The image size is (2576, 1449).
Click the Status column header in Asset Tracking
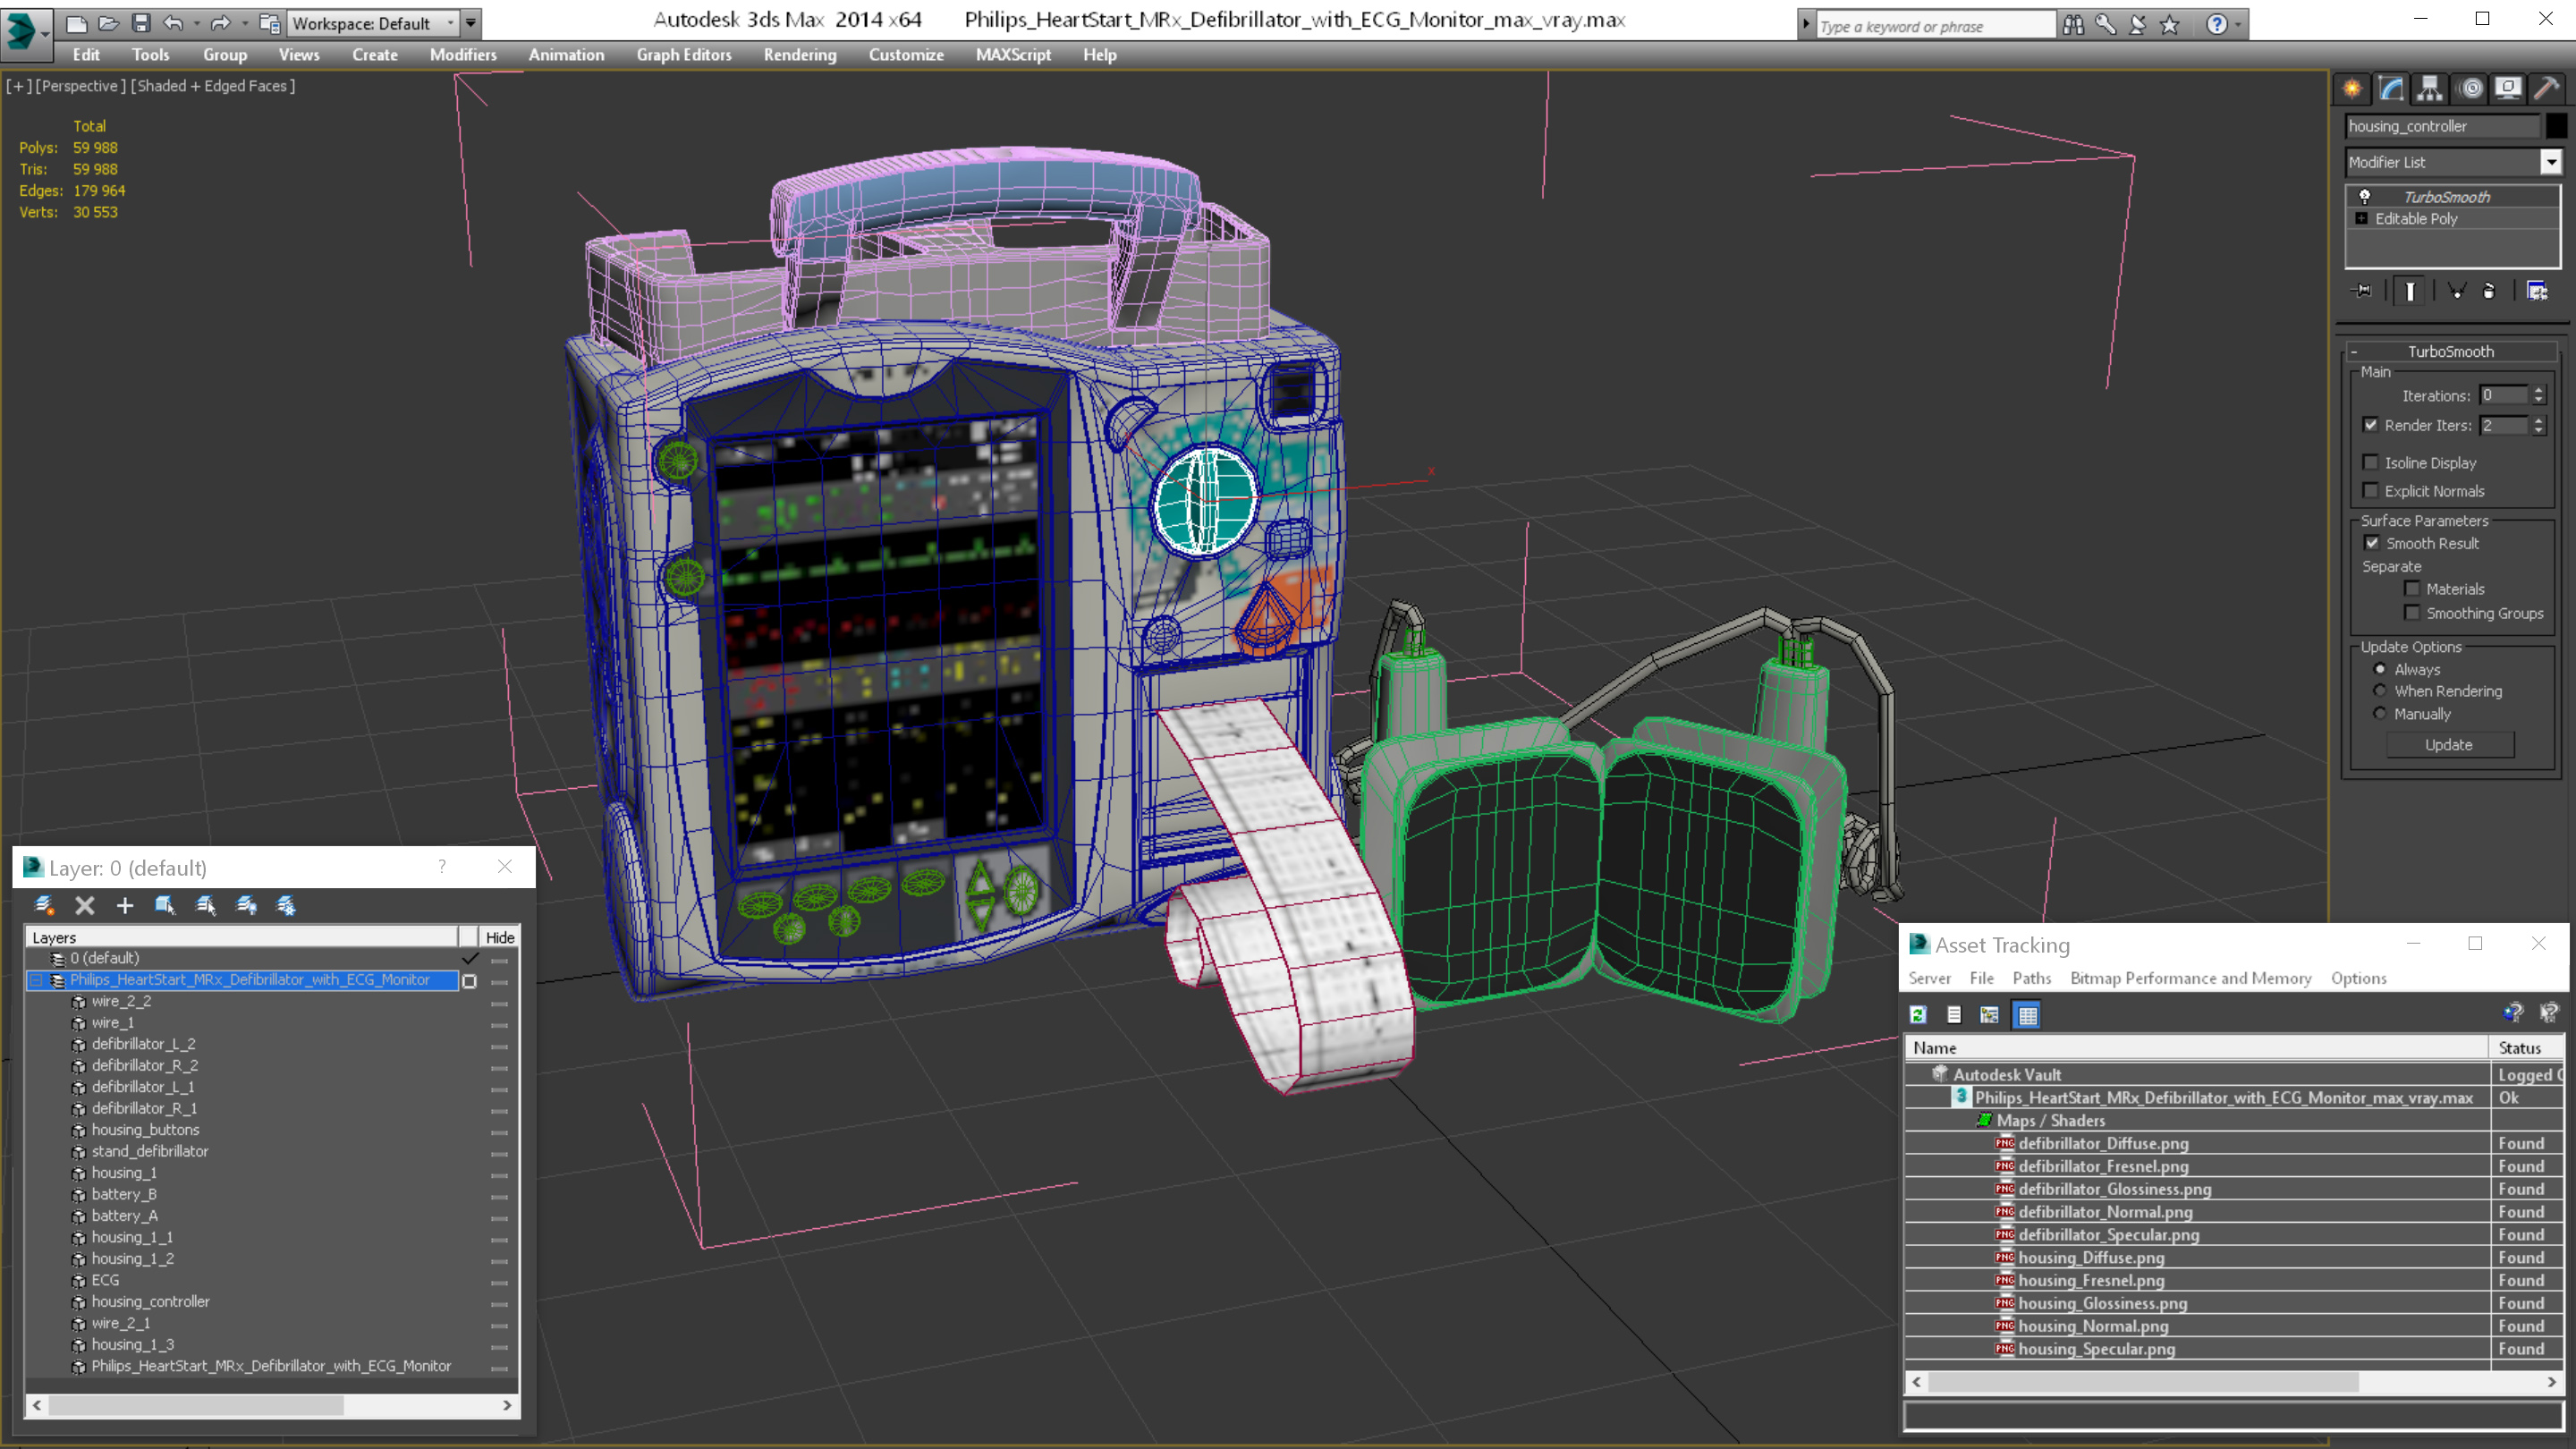pyautogui.click(x=2526, y=1048)
